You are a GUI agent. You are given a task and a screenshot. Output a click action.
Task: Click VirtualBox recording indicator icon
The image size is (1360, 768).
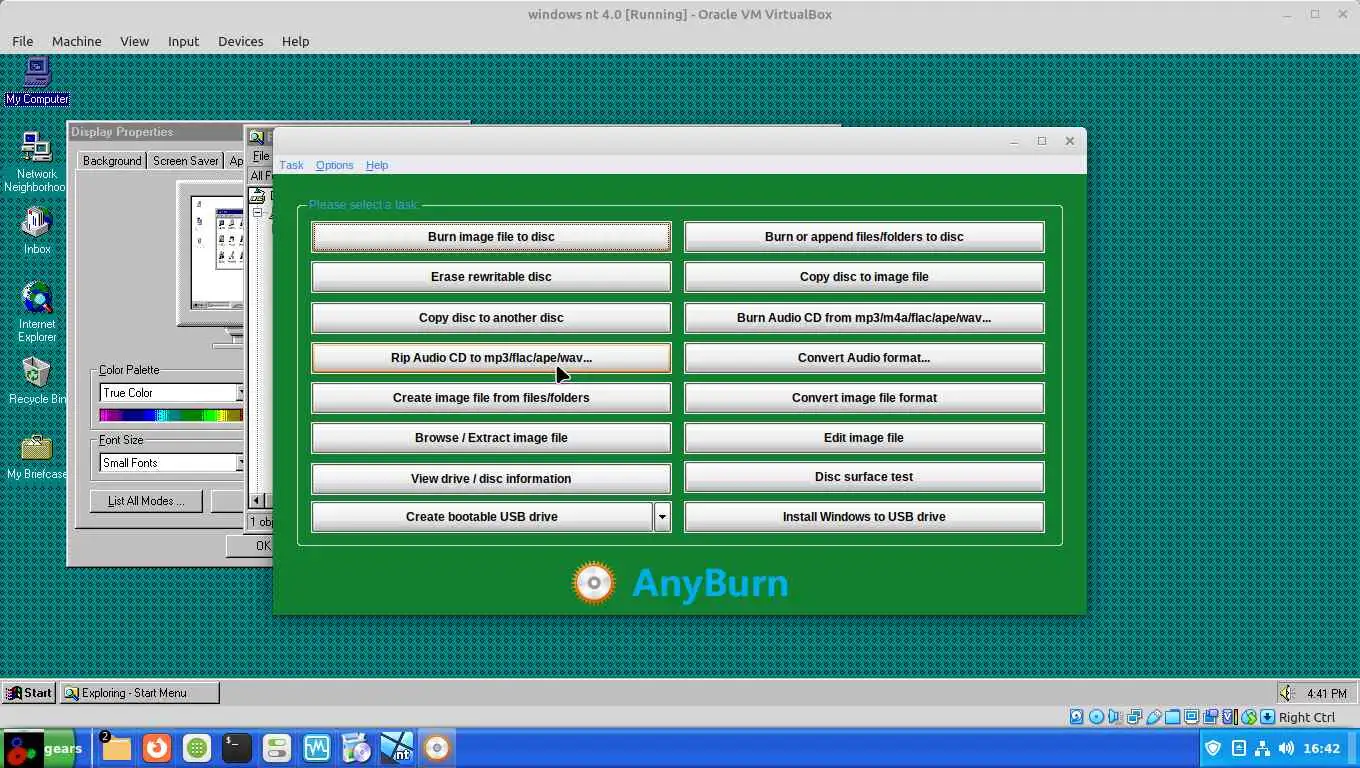1210,717
